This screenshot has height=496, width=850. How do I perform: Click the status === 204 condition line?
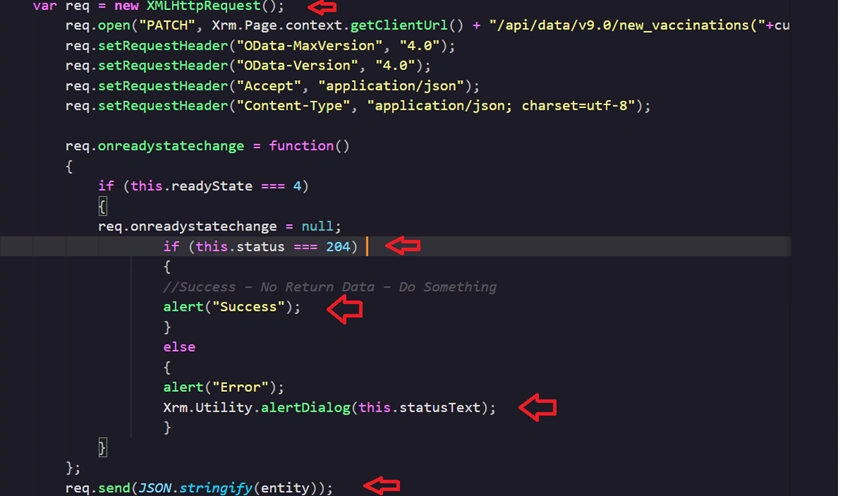[x=261, y=247]
